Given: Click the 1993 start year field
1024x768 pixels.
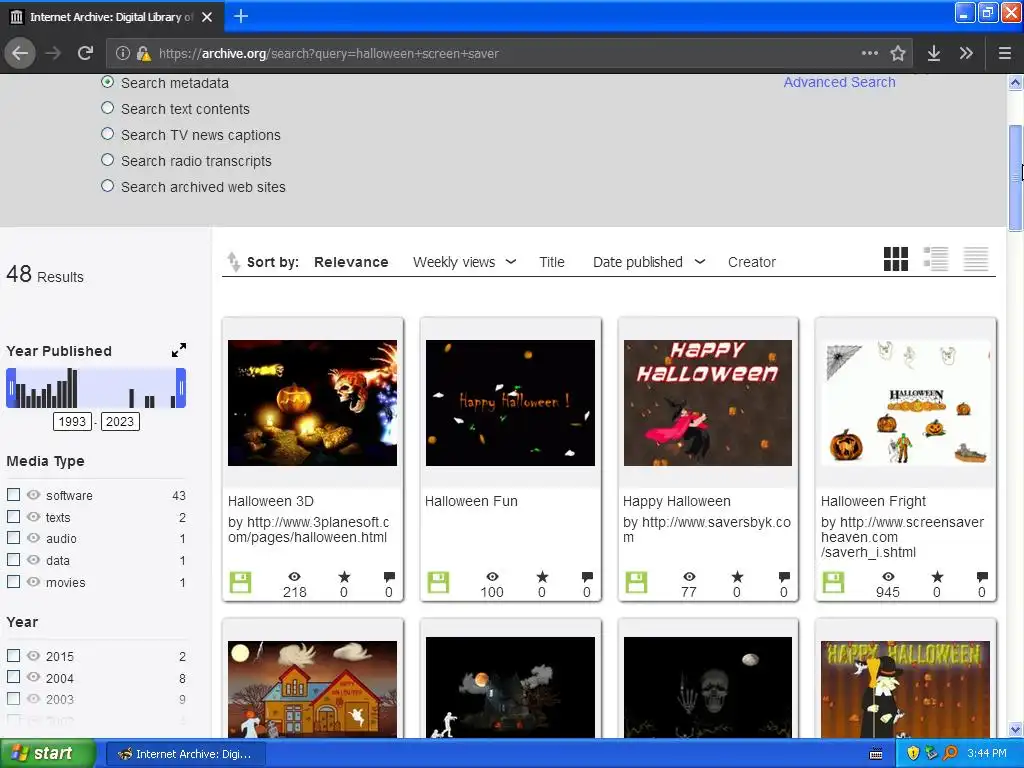Looking at the screenshot, I should [72, 421].
